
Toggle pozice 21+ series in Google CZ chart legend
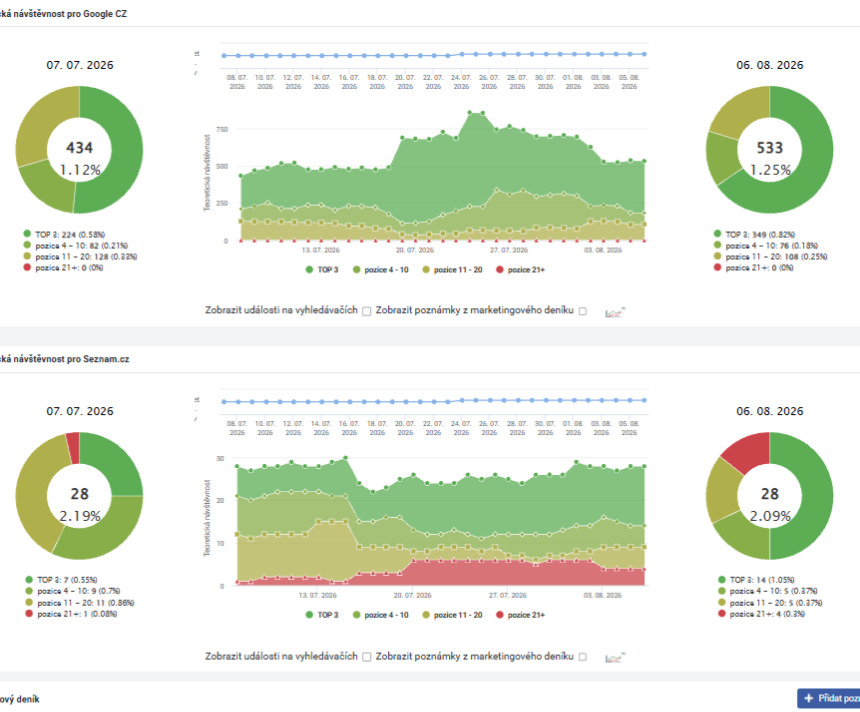520,269
